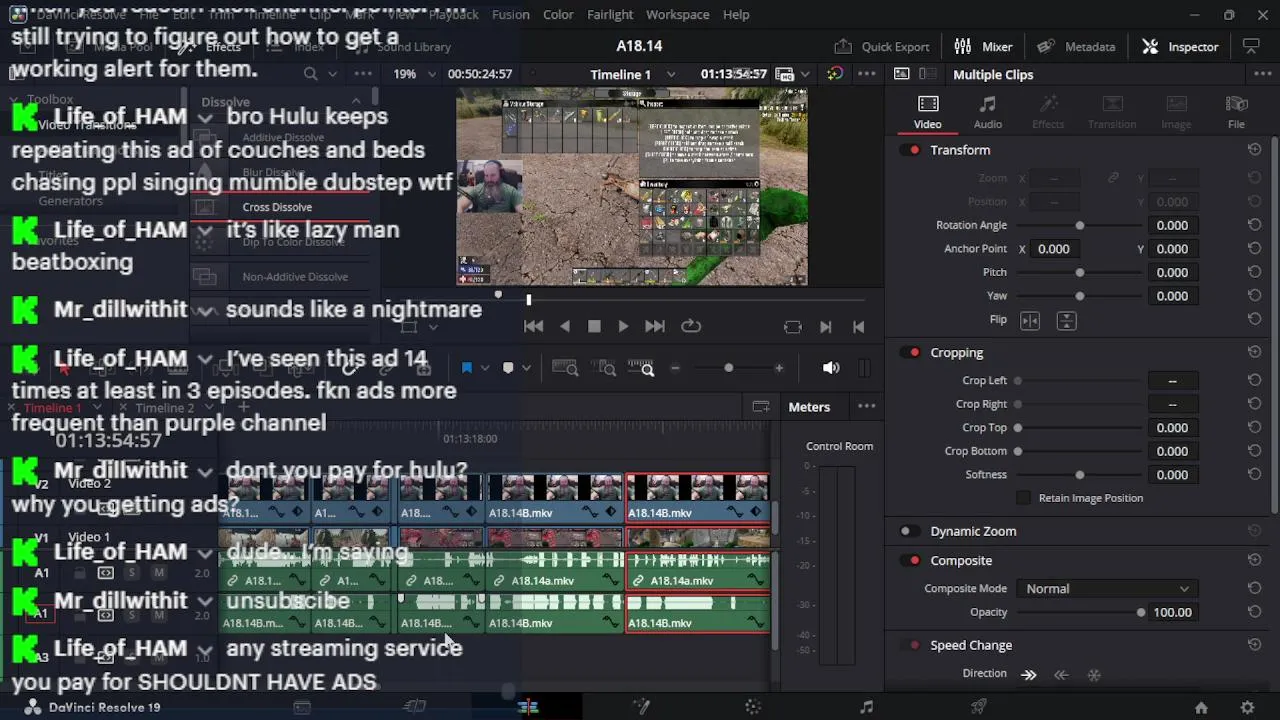Click the timeline zoom slider handle
Image resolution: width=1280 pixels, height=720 pixels.
(x=728, y=368)
